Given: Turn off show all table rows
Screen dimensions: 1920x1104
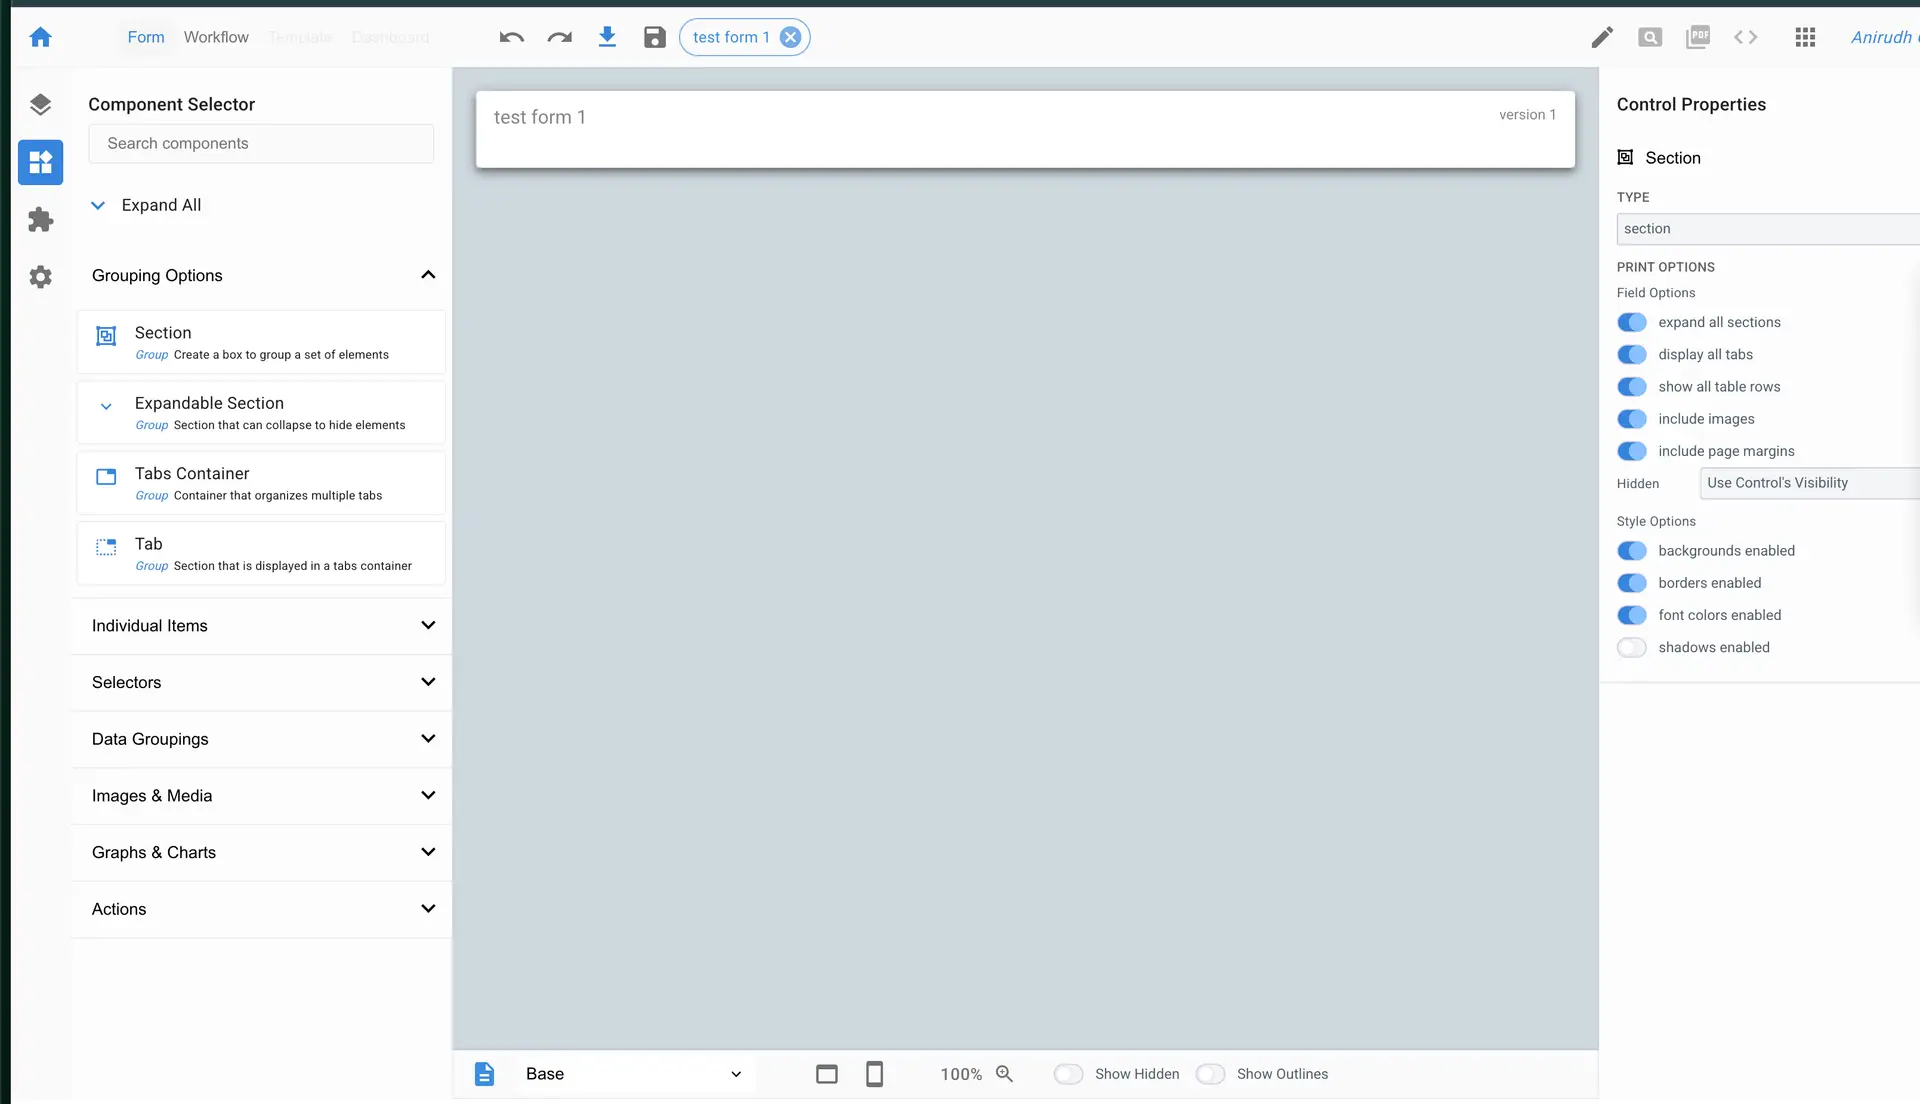Looking at the screenshot, I should click(x=1632, y=386).
